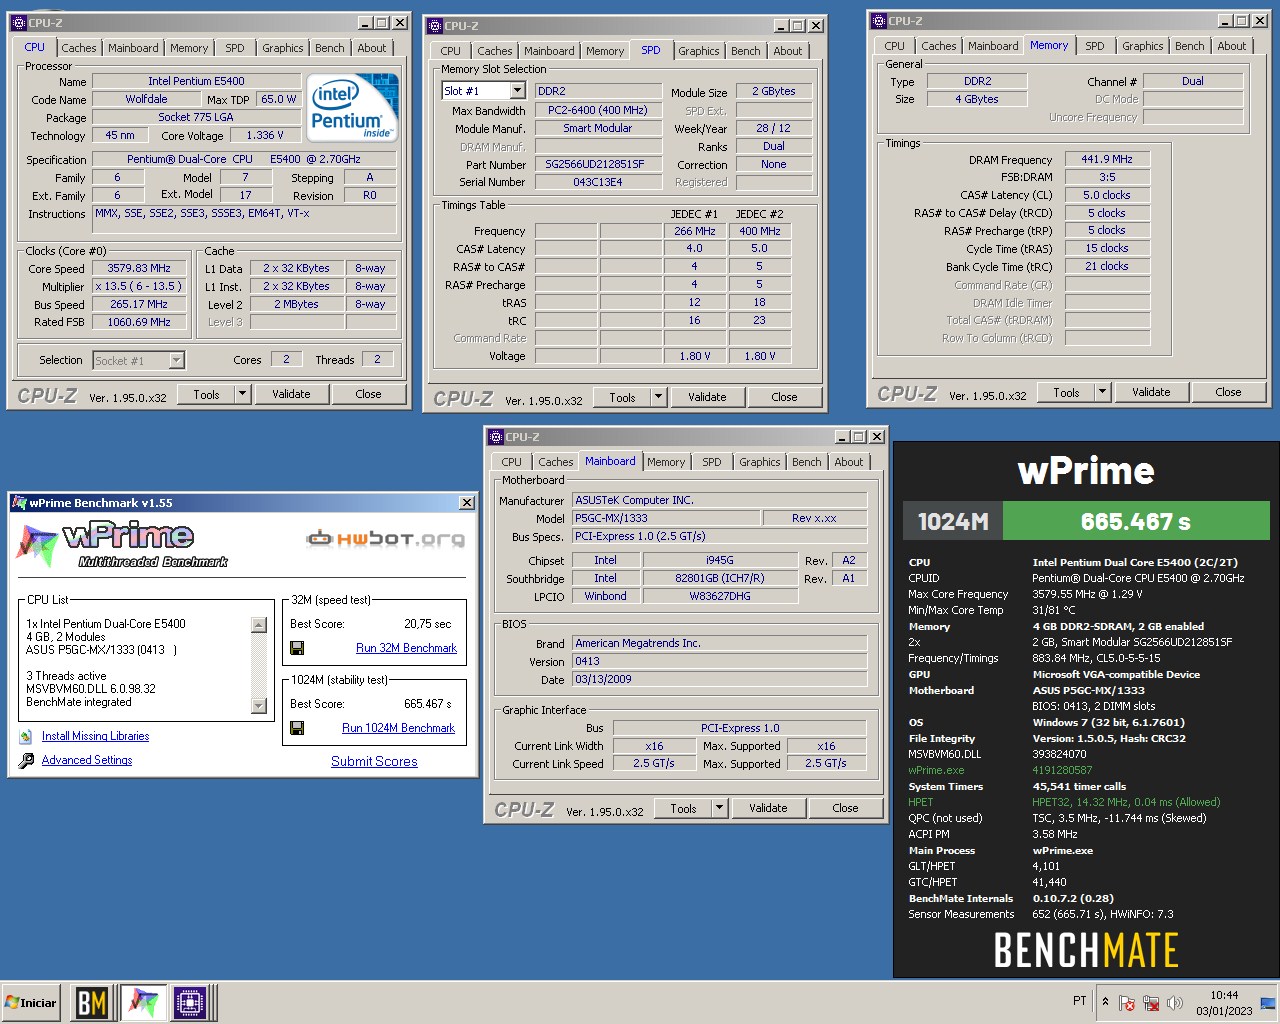Click the PT language indicator
This screenshot has width=1280, height=1024.
(1080, 1001)
